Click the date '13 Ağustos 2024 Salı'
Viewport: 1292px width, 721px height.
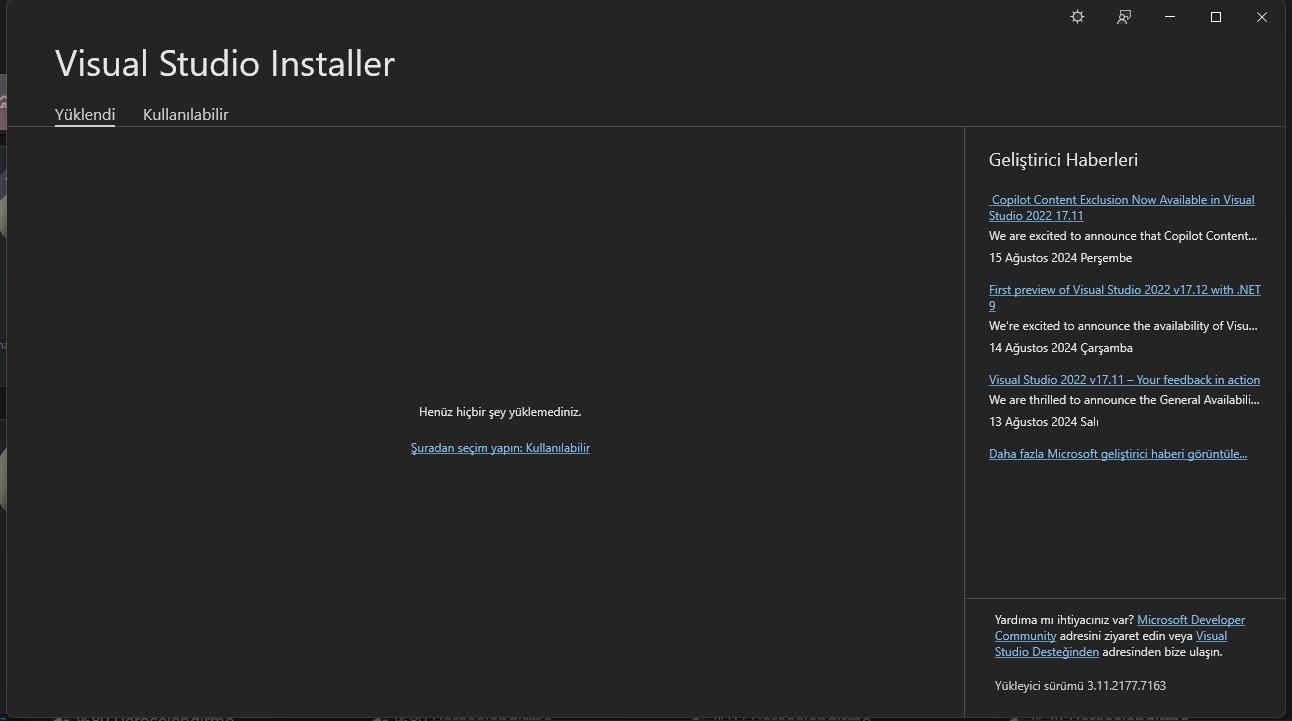click(1044, 422)
